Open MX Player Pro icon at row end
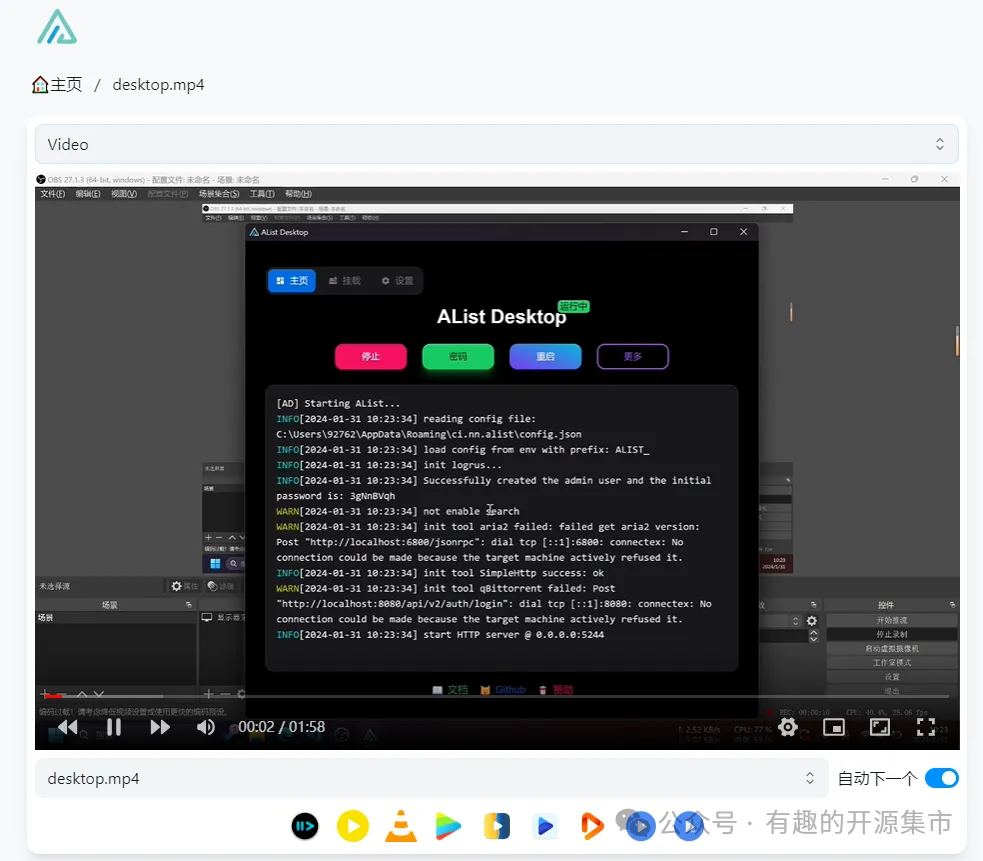 tap(688, 826)
